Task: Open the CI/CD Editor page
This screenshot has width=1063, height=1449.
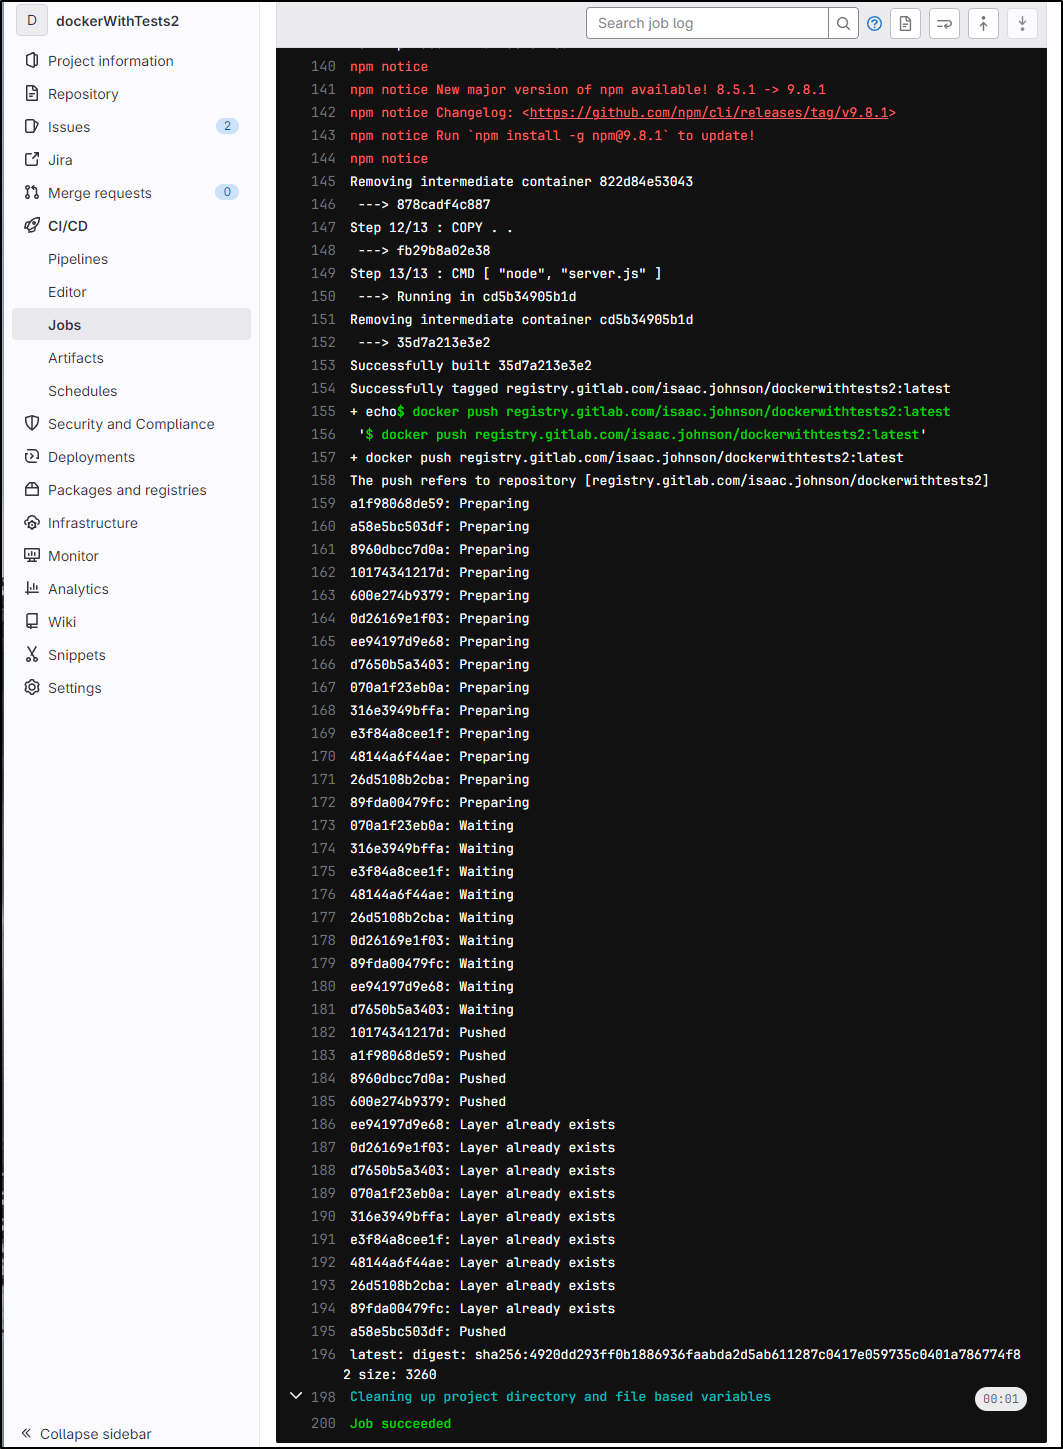Action: [67, 292]
